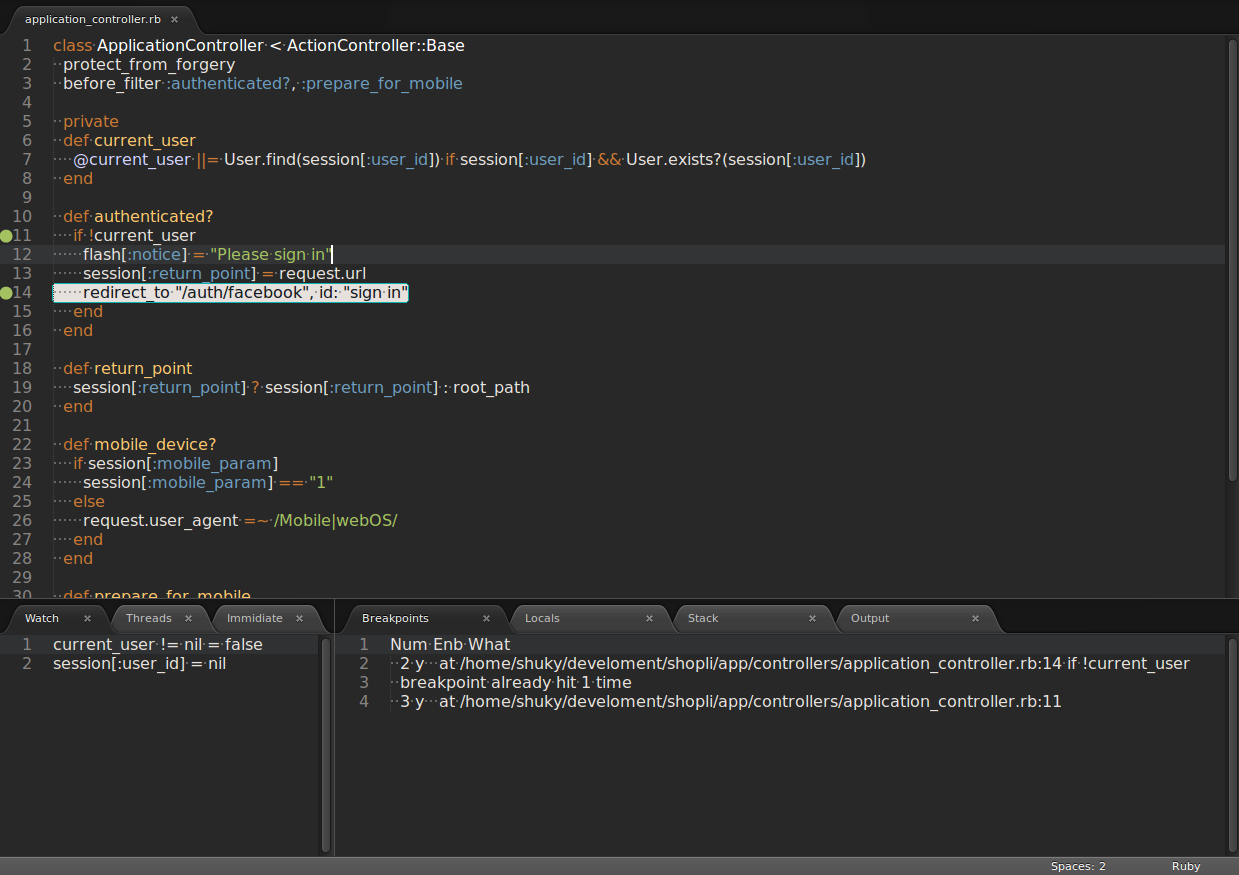Close the Output panel tab

coord(975,618)
